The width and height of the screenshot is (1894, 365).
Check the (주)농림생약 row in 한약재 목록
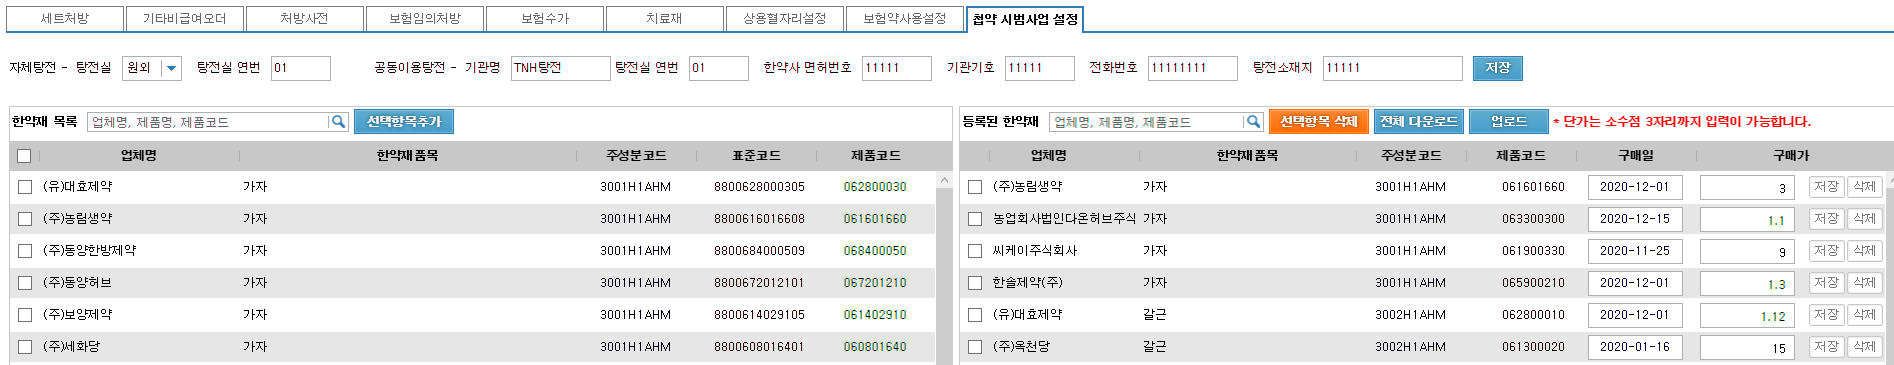click(25, 219)
